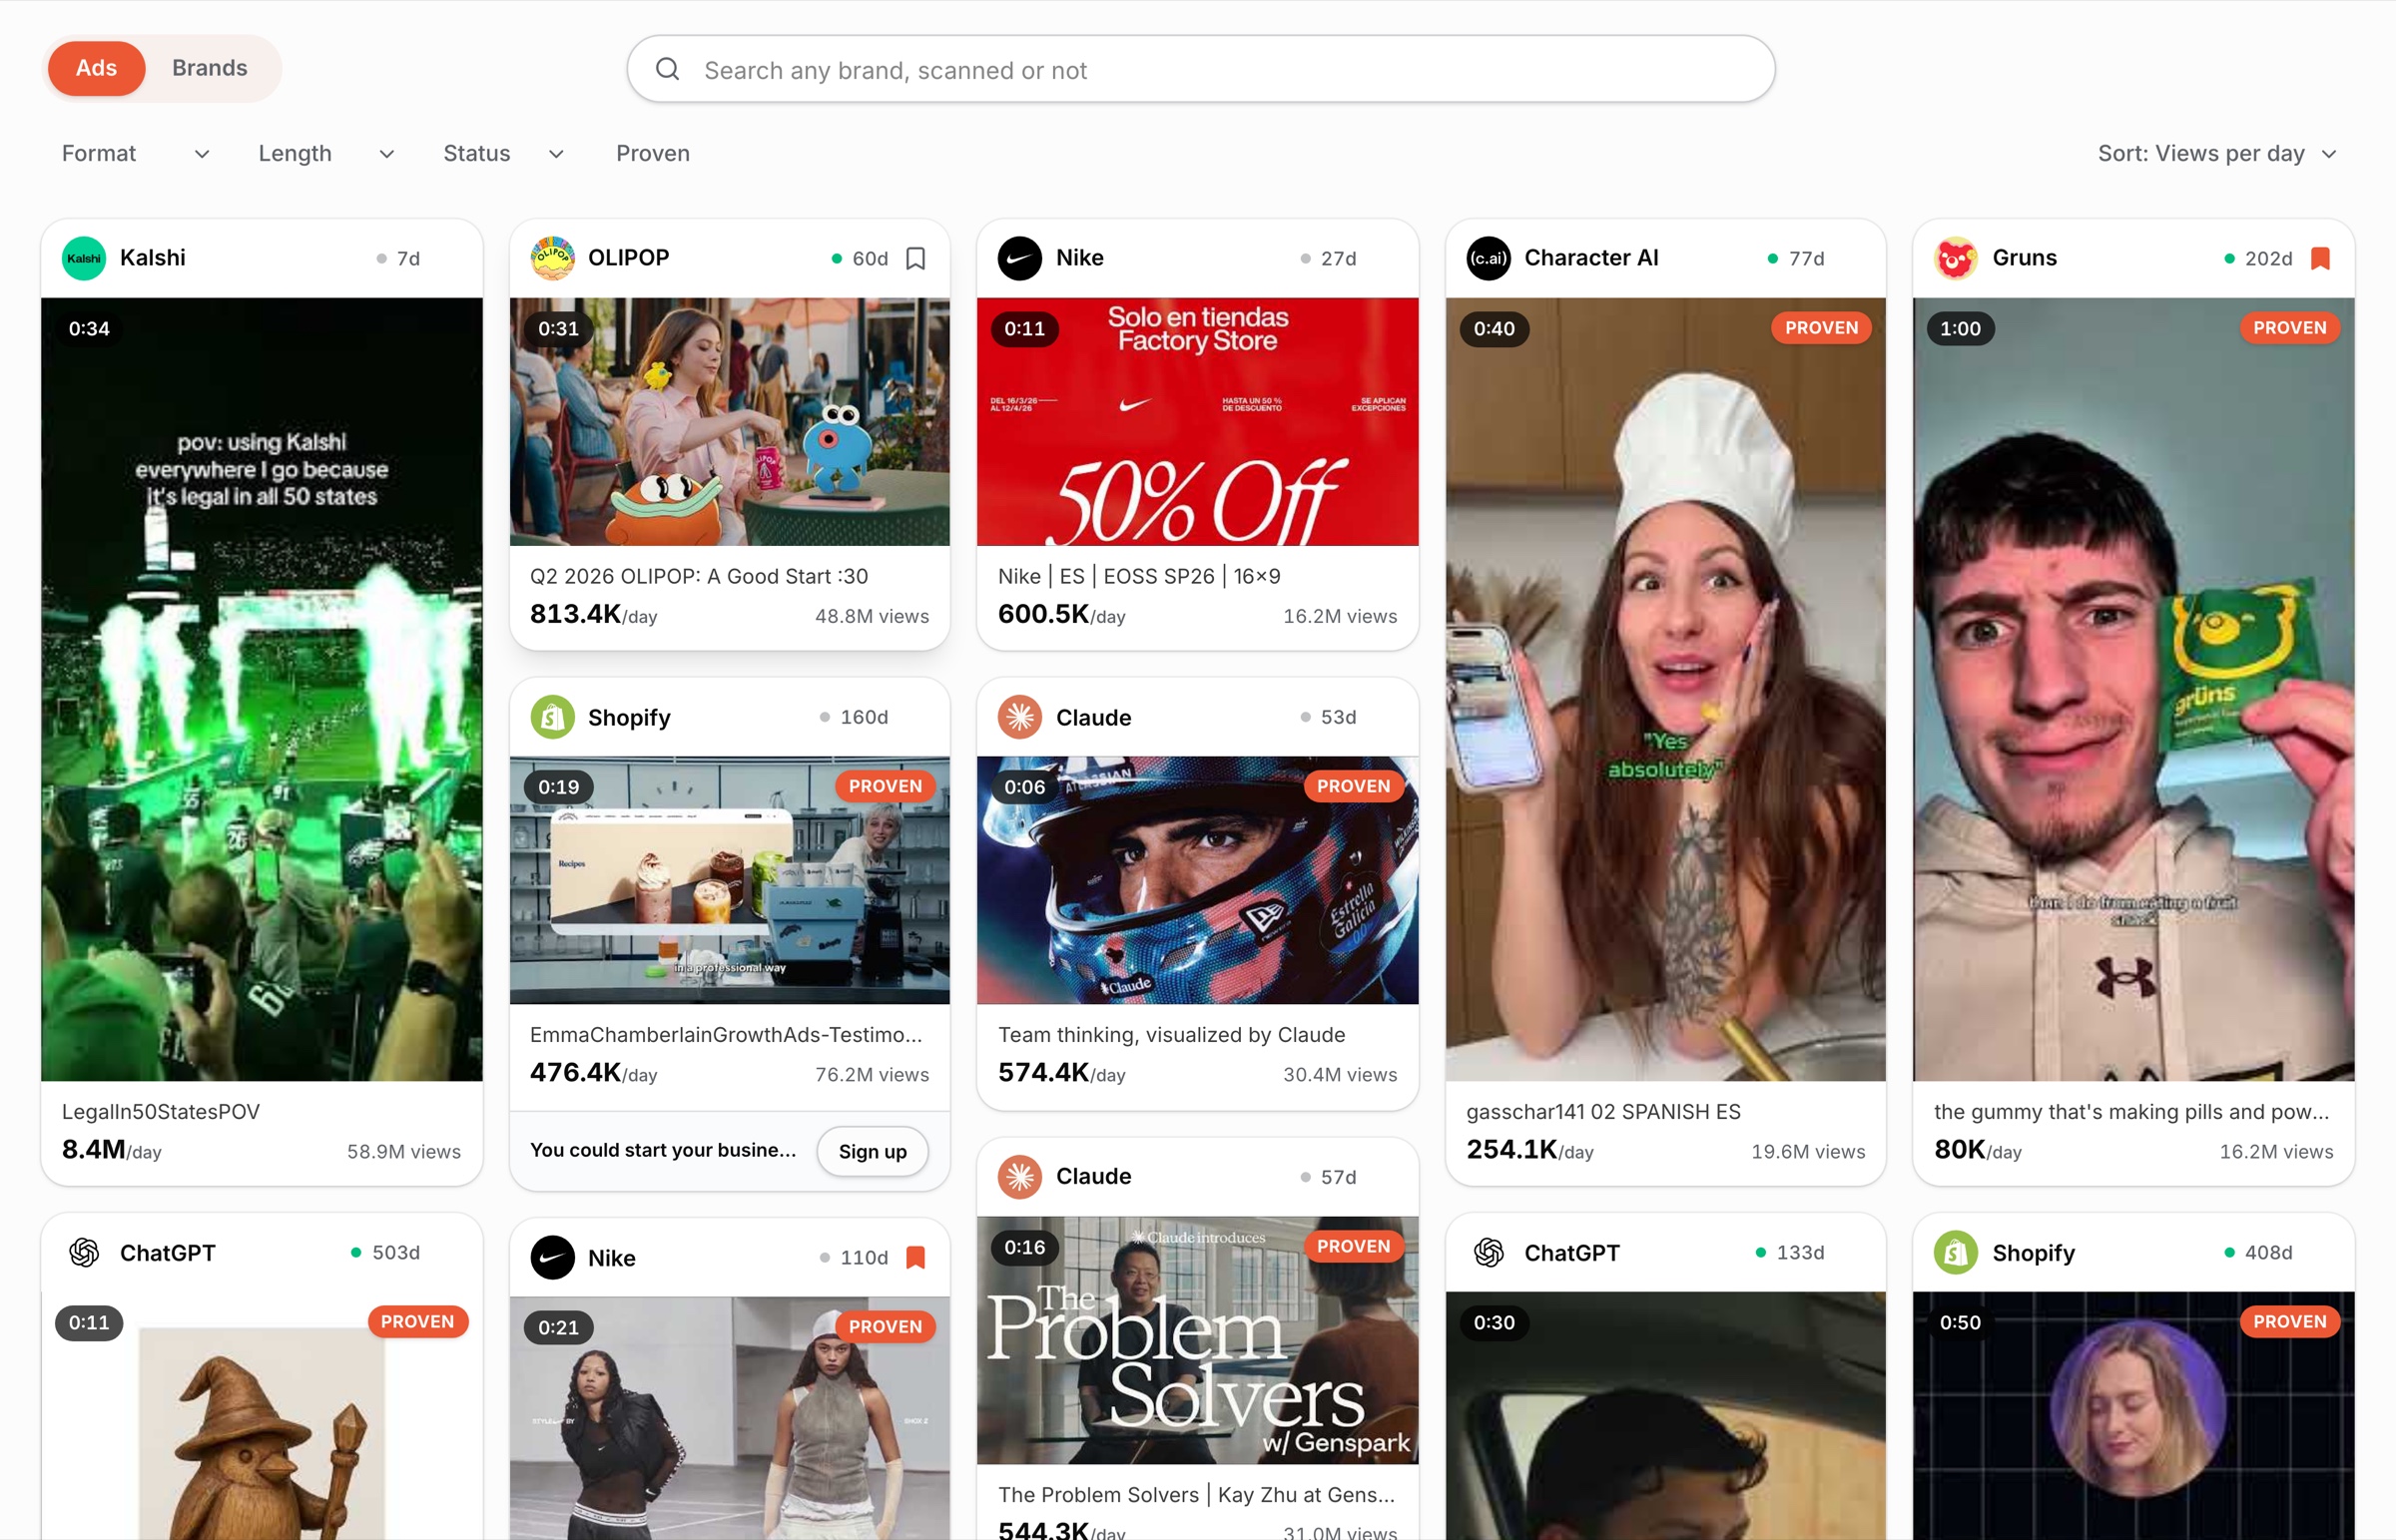
Task: Bookmark the OLIPOP ad
Action: 915,259
